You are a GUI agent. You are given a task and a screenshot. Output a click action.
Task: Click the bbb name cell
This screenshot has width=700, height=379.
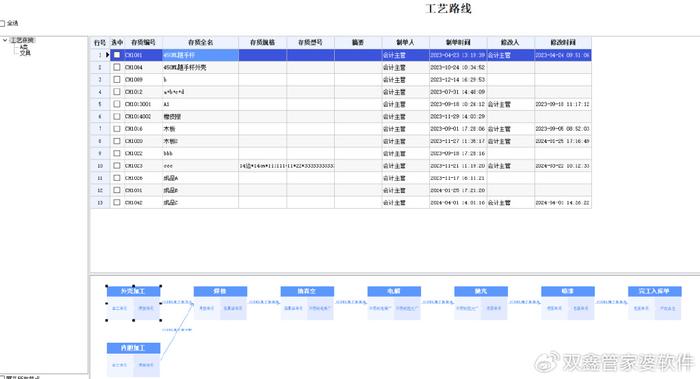click(200, 153)
